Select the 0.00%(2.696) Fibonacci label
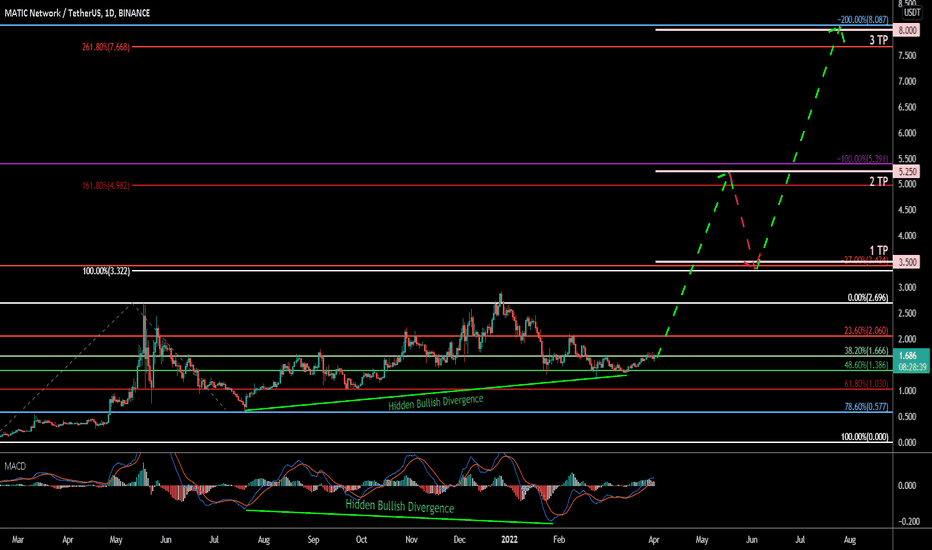The height and width of the screenshot is (550, 932). pyautogui.click(x=868, y=297)
